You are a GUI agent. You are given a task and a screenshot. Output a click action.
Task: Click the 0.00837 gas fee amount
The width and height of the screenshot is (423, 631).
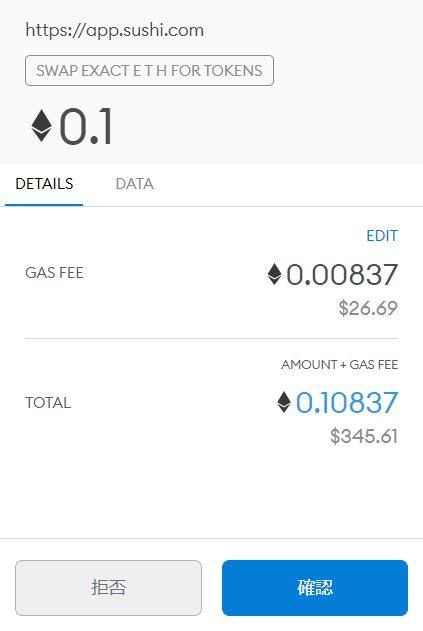(x=342, y=274)
